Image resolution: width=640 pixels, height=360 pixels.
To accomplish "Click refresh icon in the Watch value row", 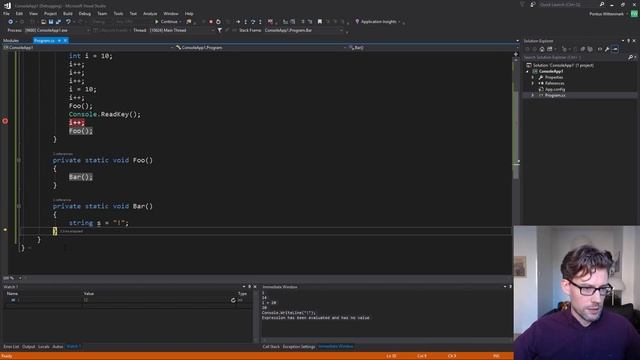I will [x=233, y=300].
